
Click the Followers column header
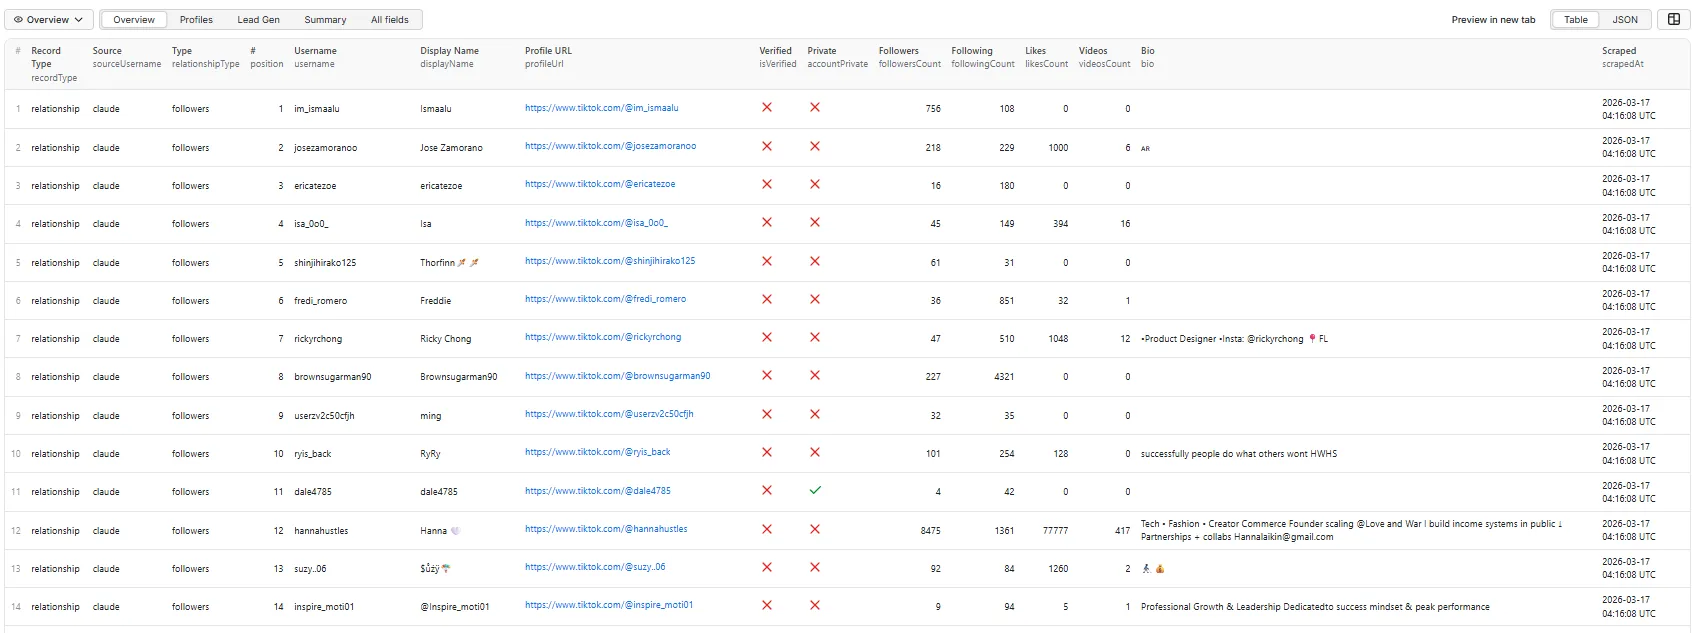(909, 57)
